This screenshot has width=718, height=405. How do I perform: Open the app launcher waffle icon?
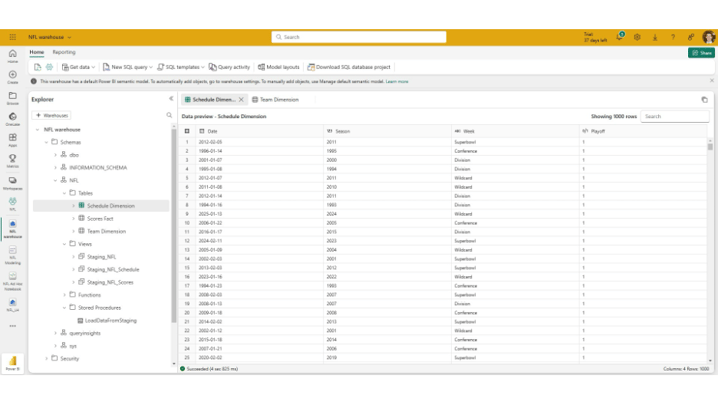tap(13, 37)
